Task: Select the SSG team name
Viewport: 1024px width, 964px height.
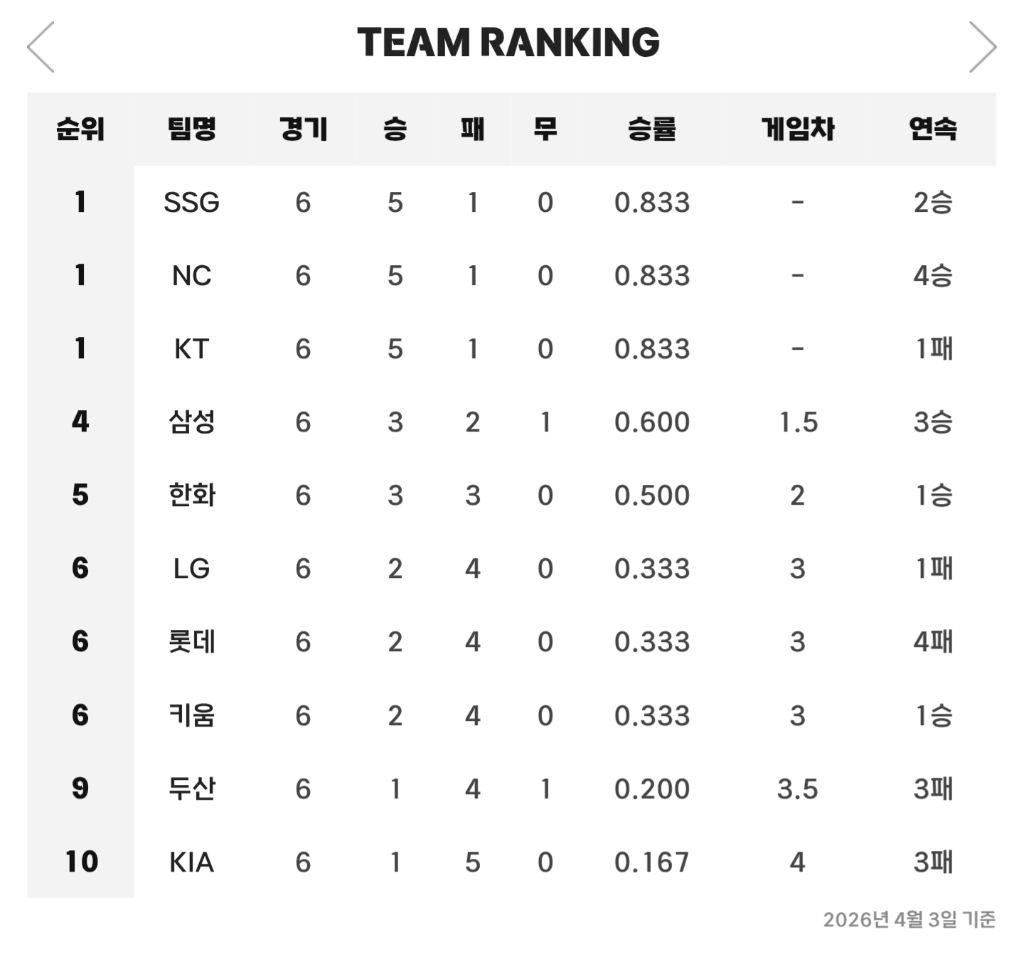Action: 191,203
